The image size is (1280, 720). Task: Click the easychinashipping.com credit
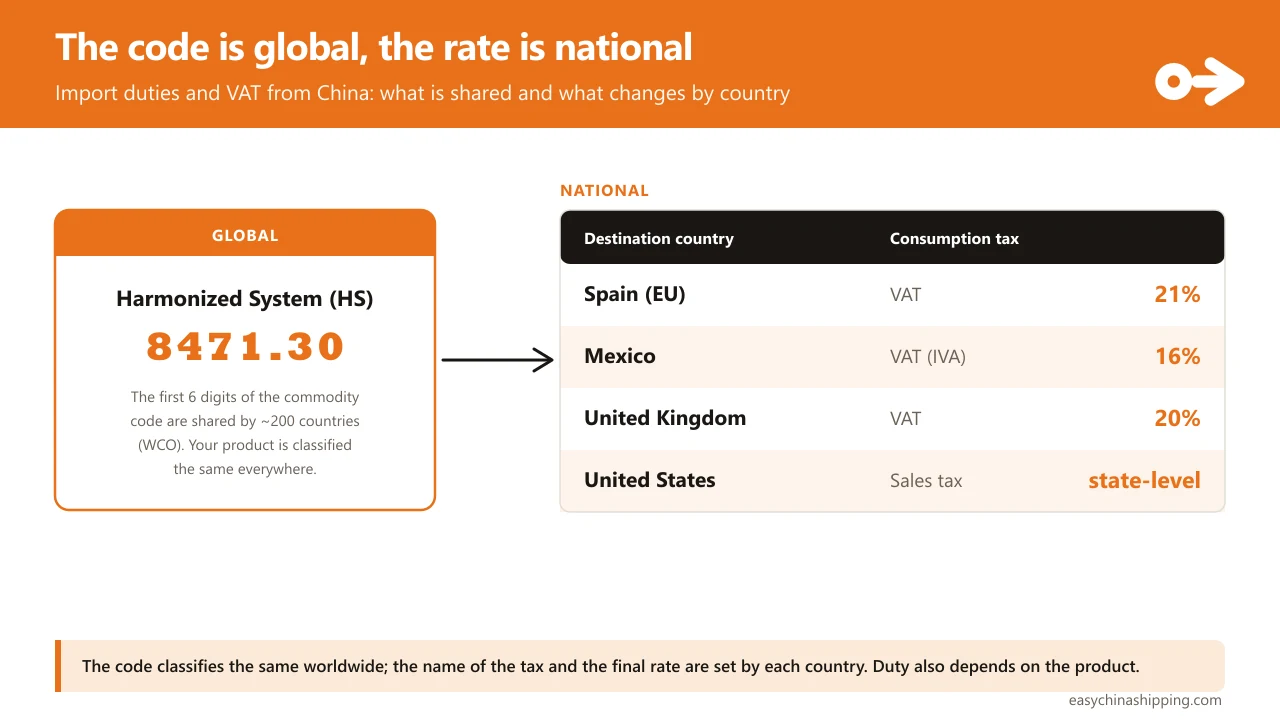(1145, 700)
